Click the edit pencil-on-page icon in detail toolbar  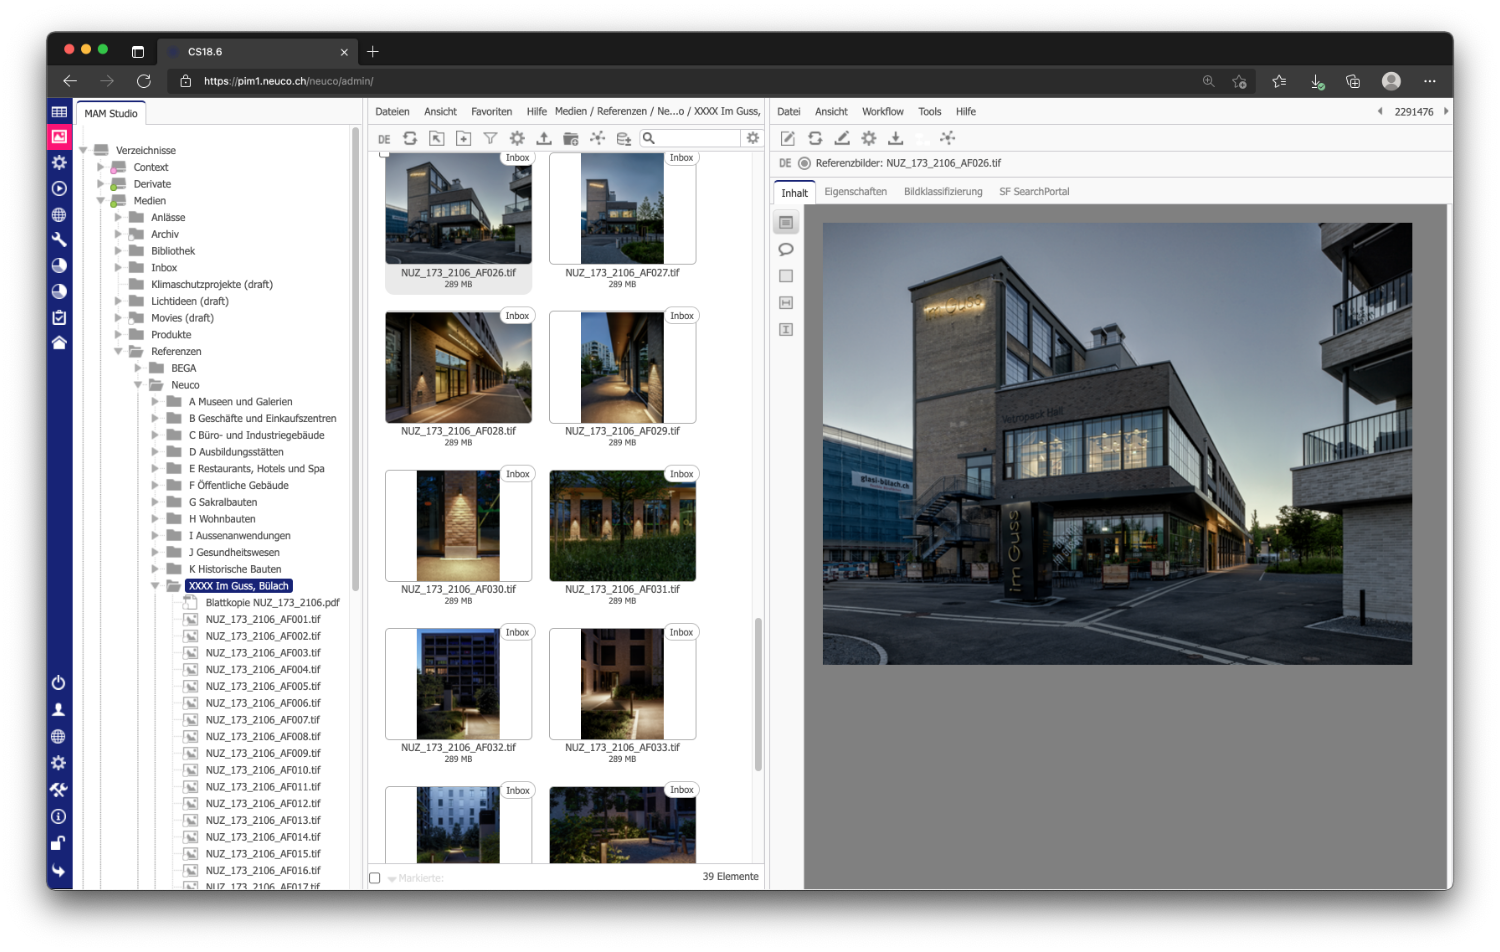788,138
